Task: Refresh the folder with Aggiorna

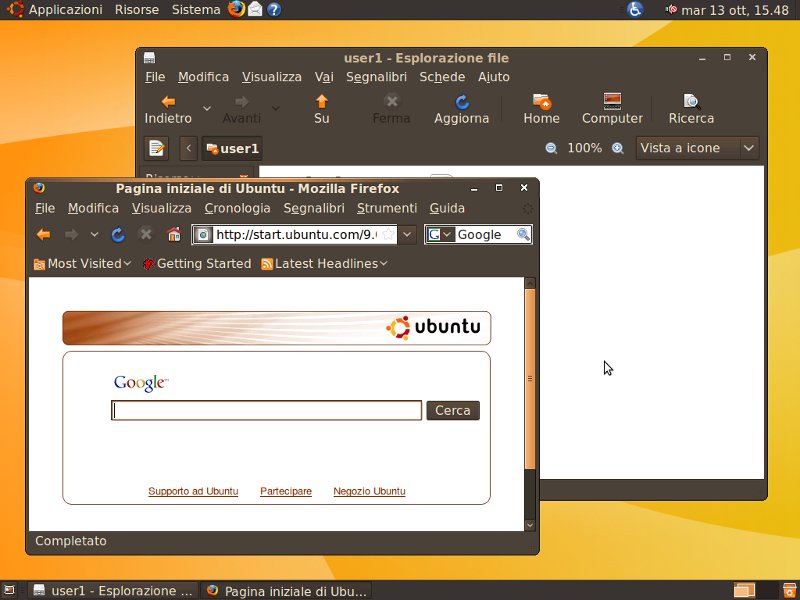Action: pyautogui.click(x=462, y=109)
